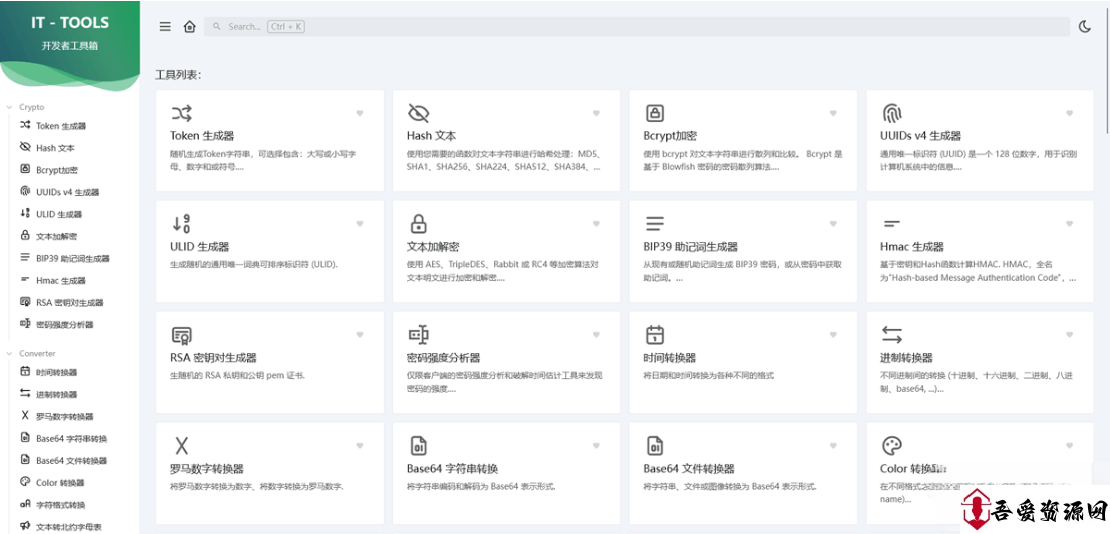1110x534 pixels.
Task: Favorite the Hash 文本 card heart
Action: [596, 113]
